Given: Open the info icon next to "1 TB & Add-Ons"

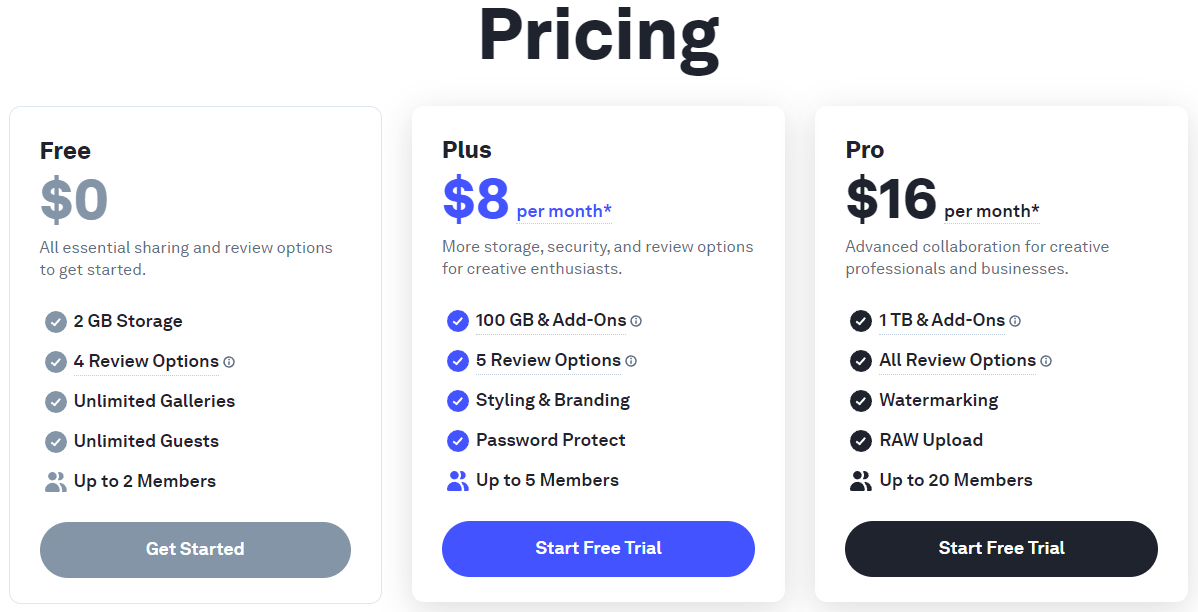Looking at the screenshot, I should point(1015,321).
